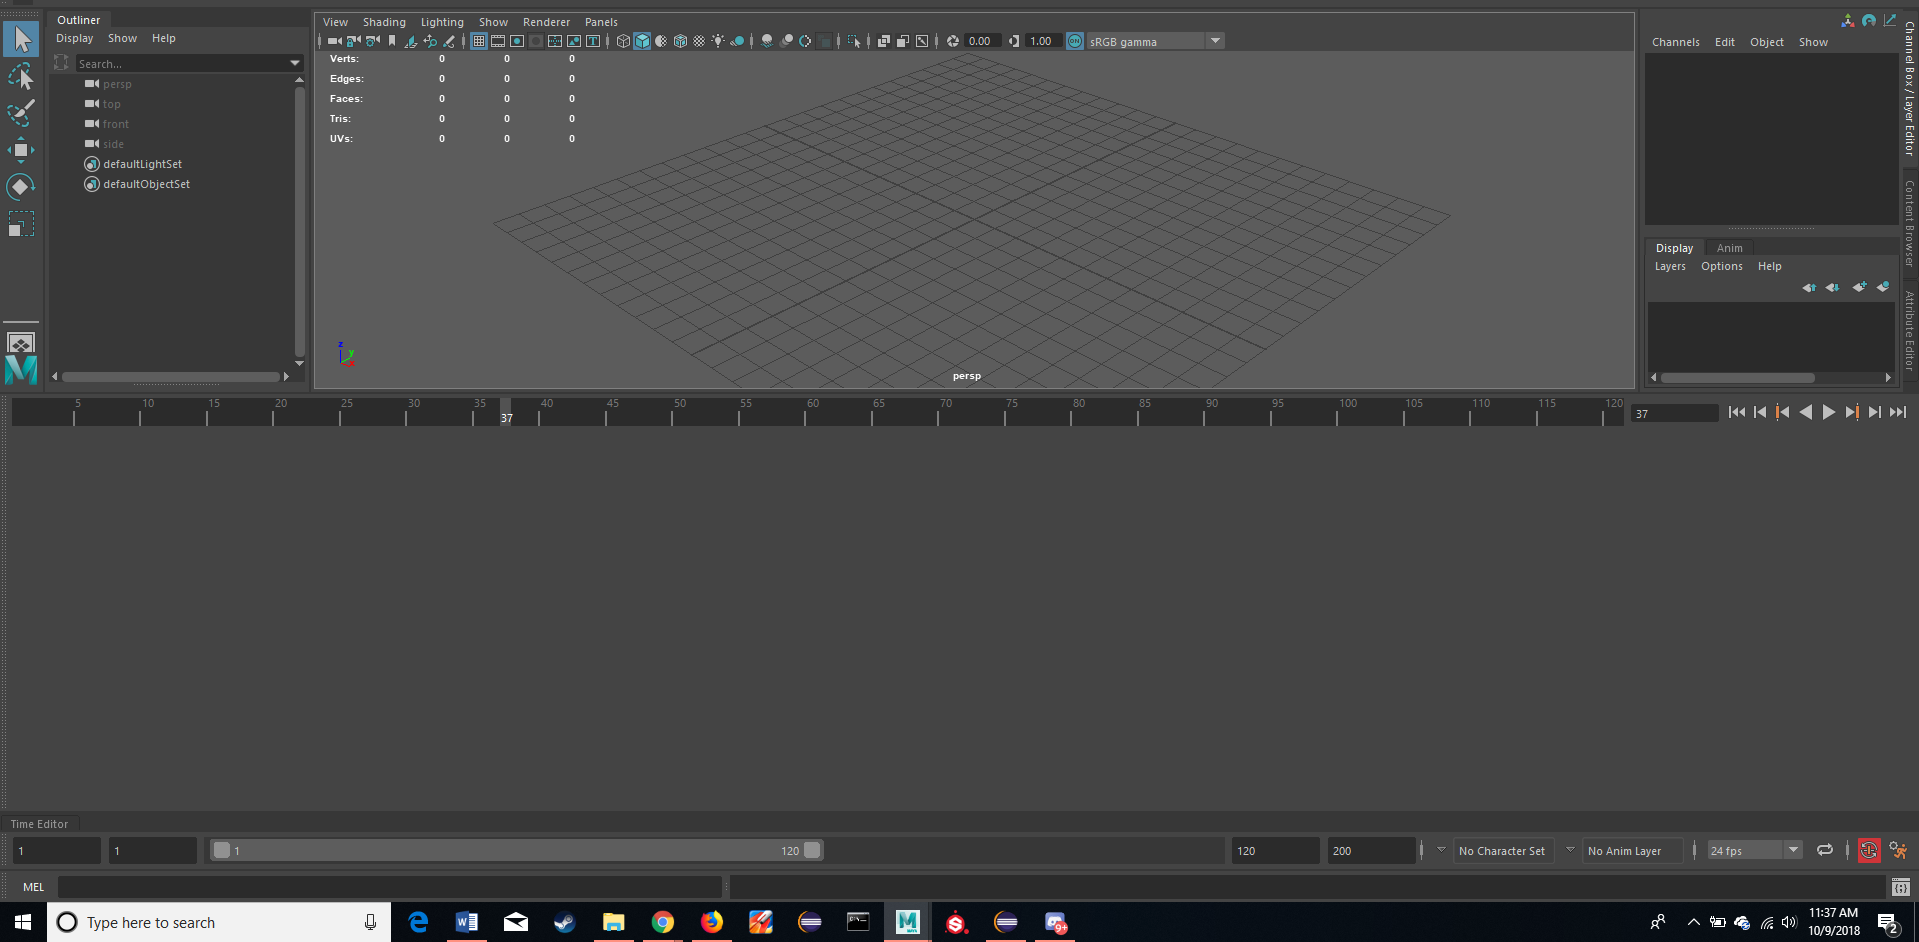Image resolution: width=1919 pixels, height=942 pixels.
Task: Click the Isolate Select icon in viewport toolbar
Action: (853, 41)
